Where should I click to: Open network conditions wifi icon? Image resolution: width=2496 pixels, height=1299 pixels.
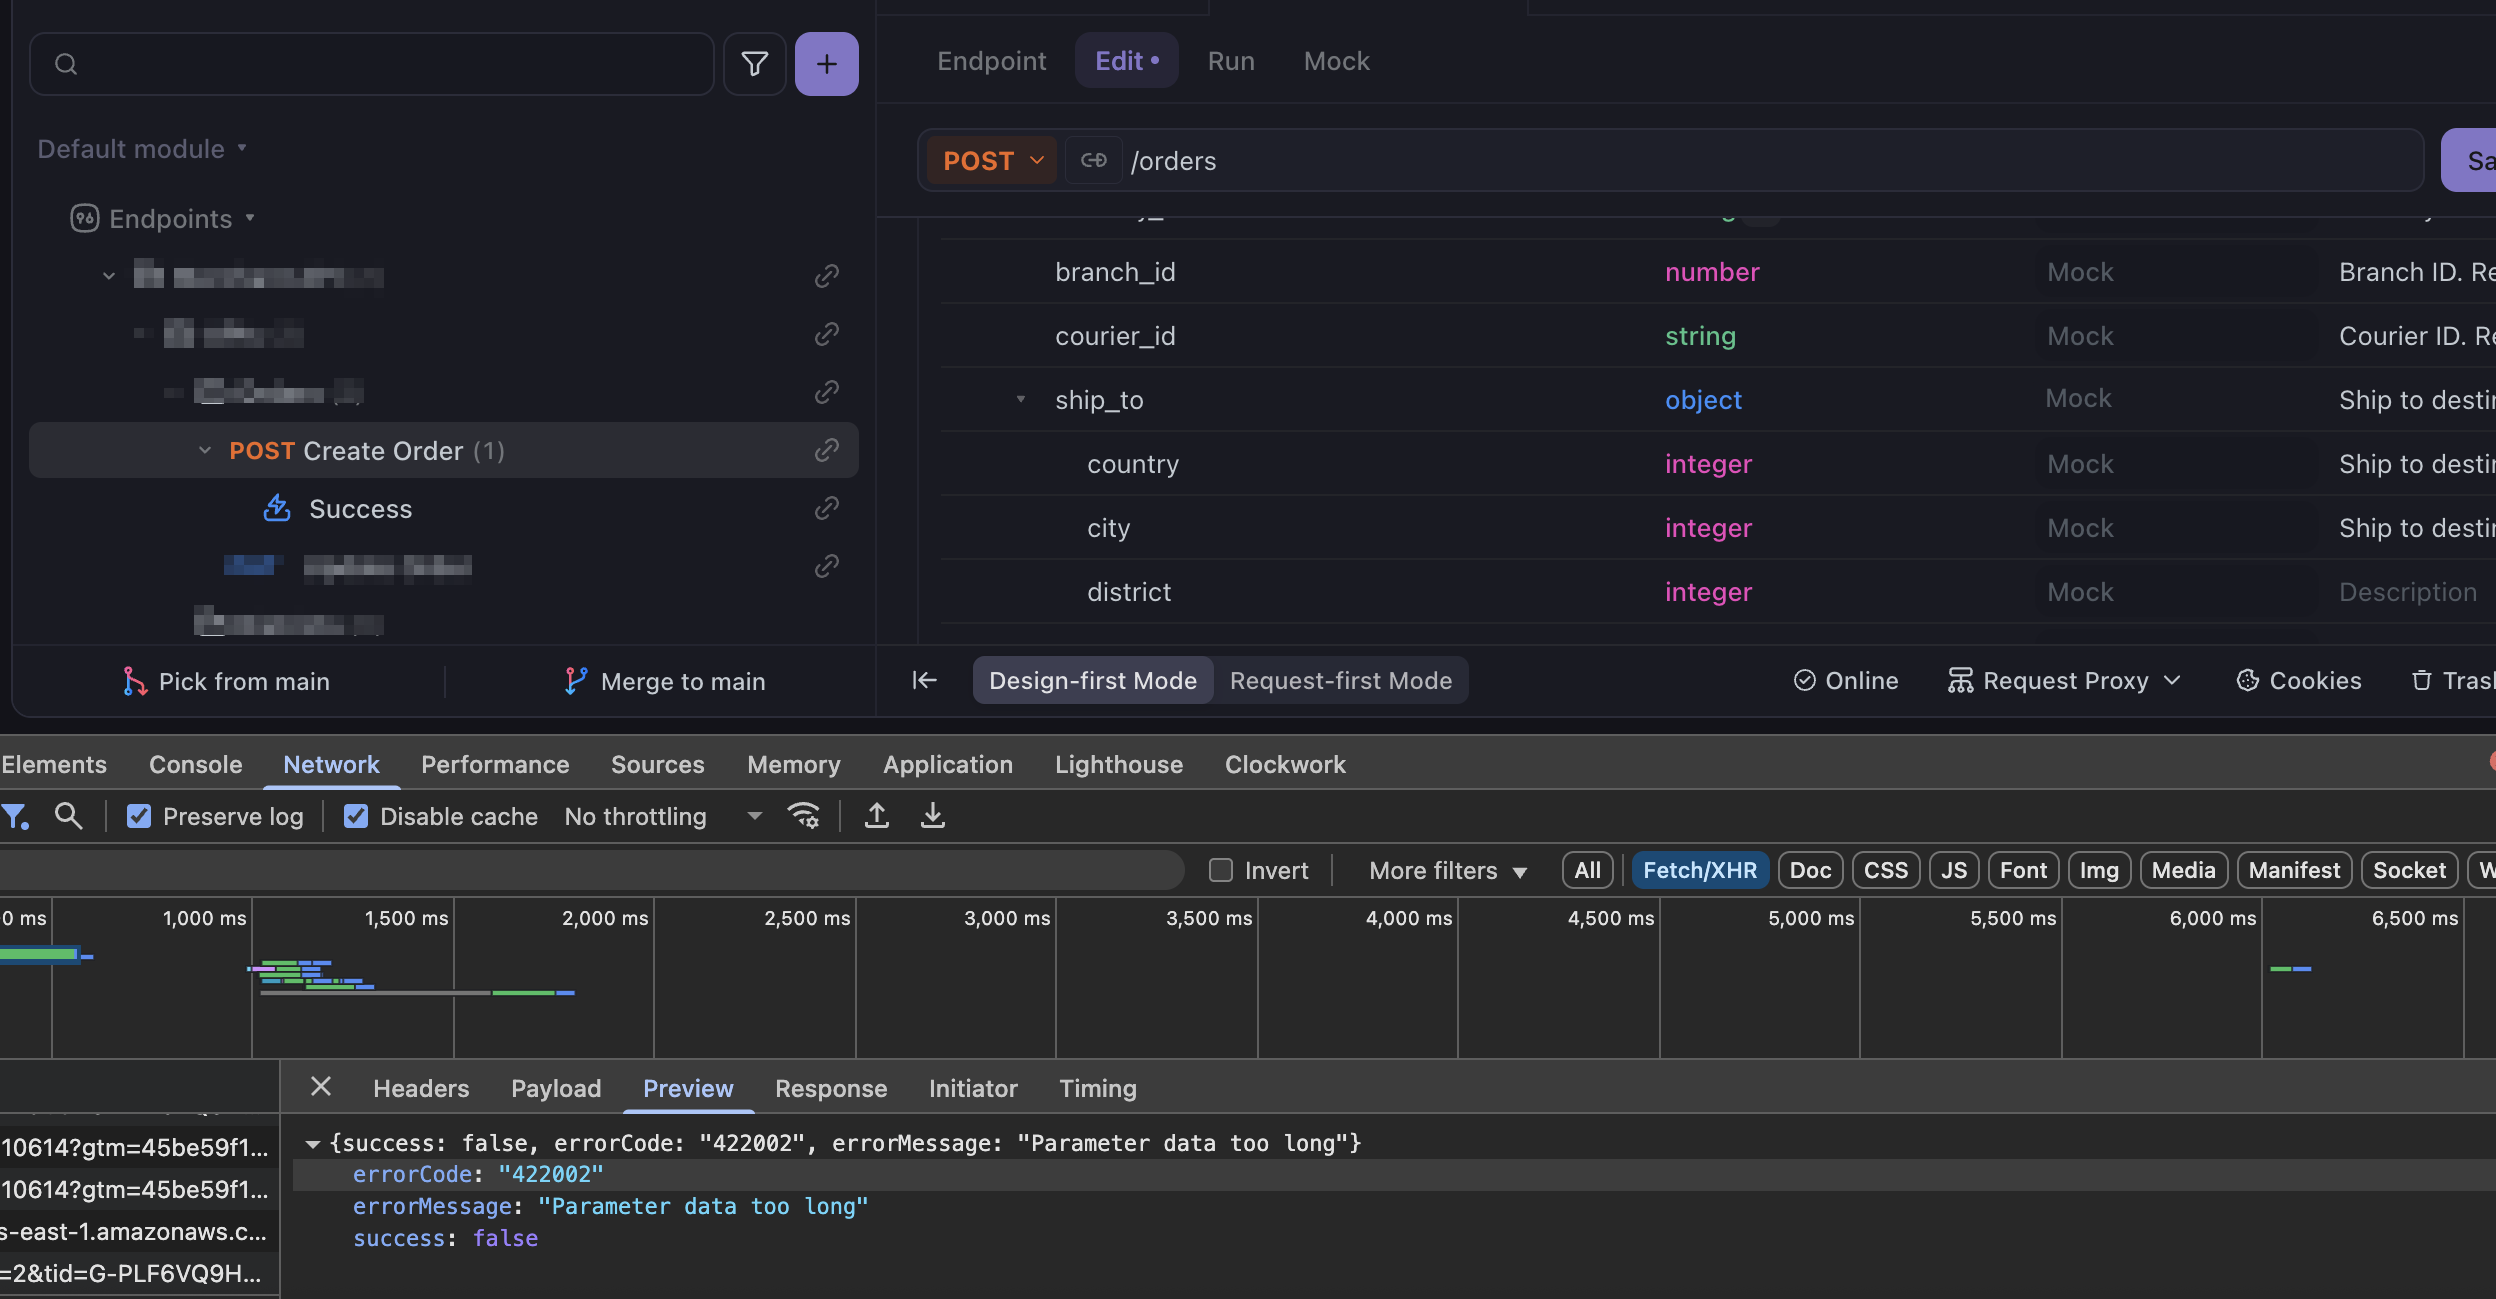[803, 816]
